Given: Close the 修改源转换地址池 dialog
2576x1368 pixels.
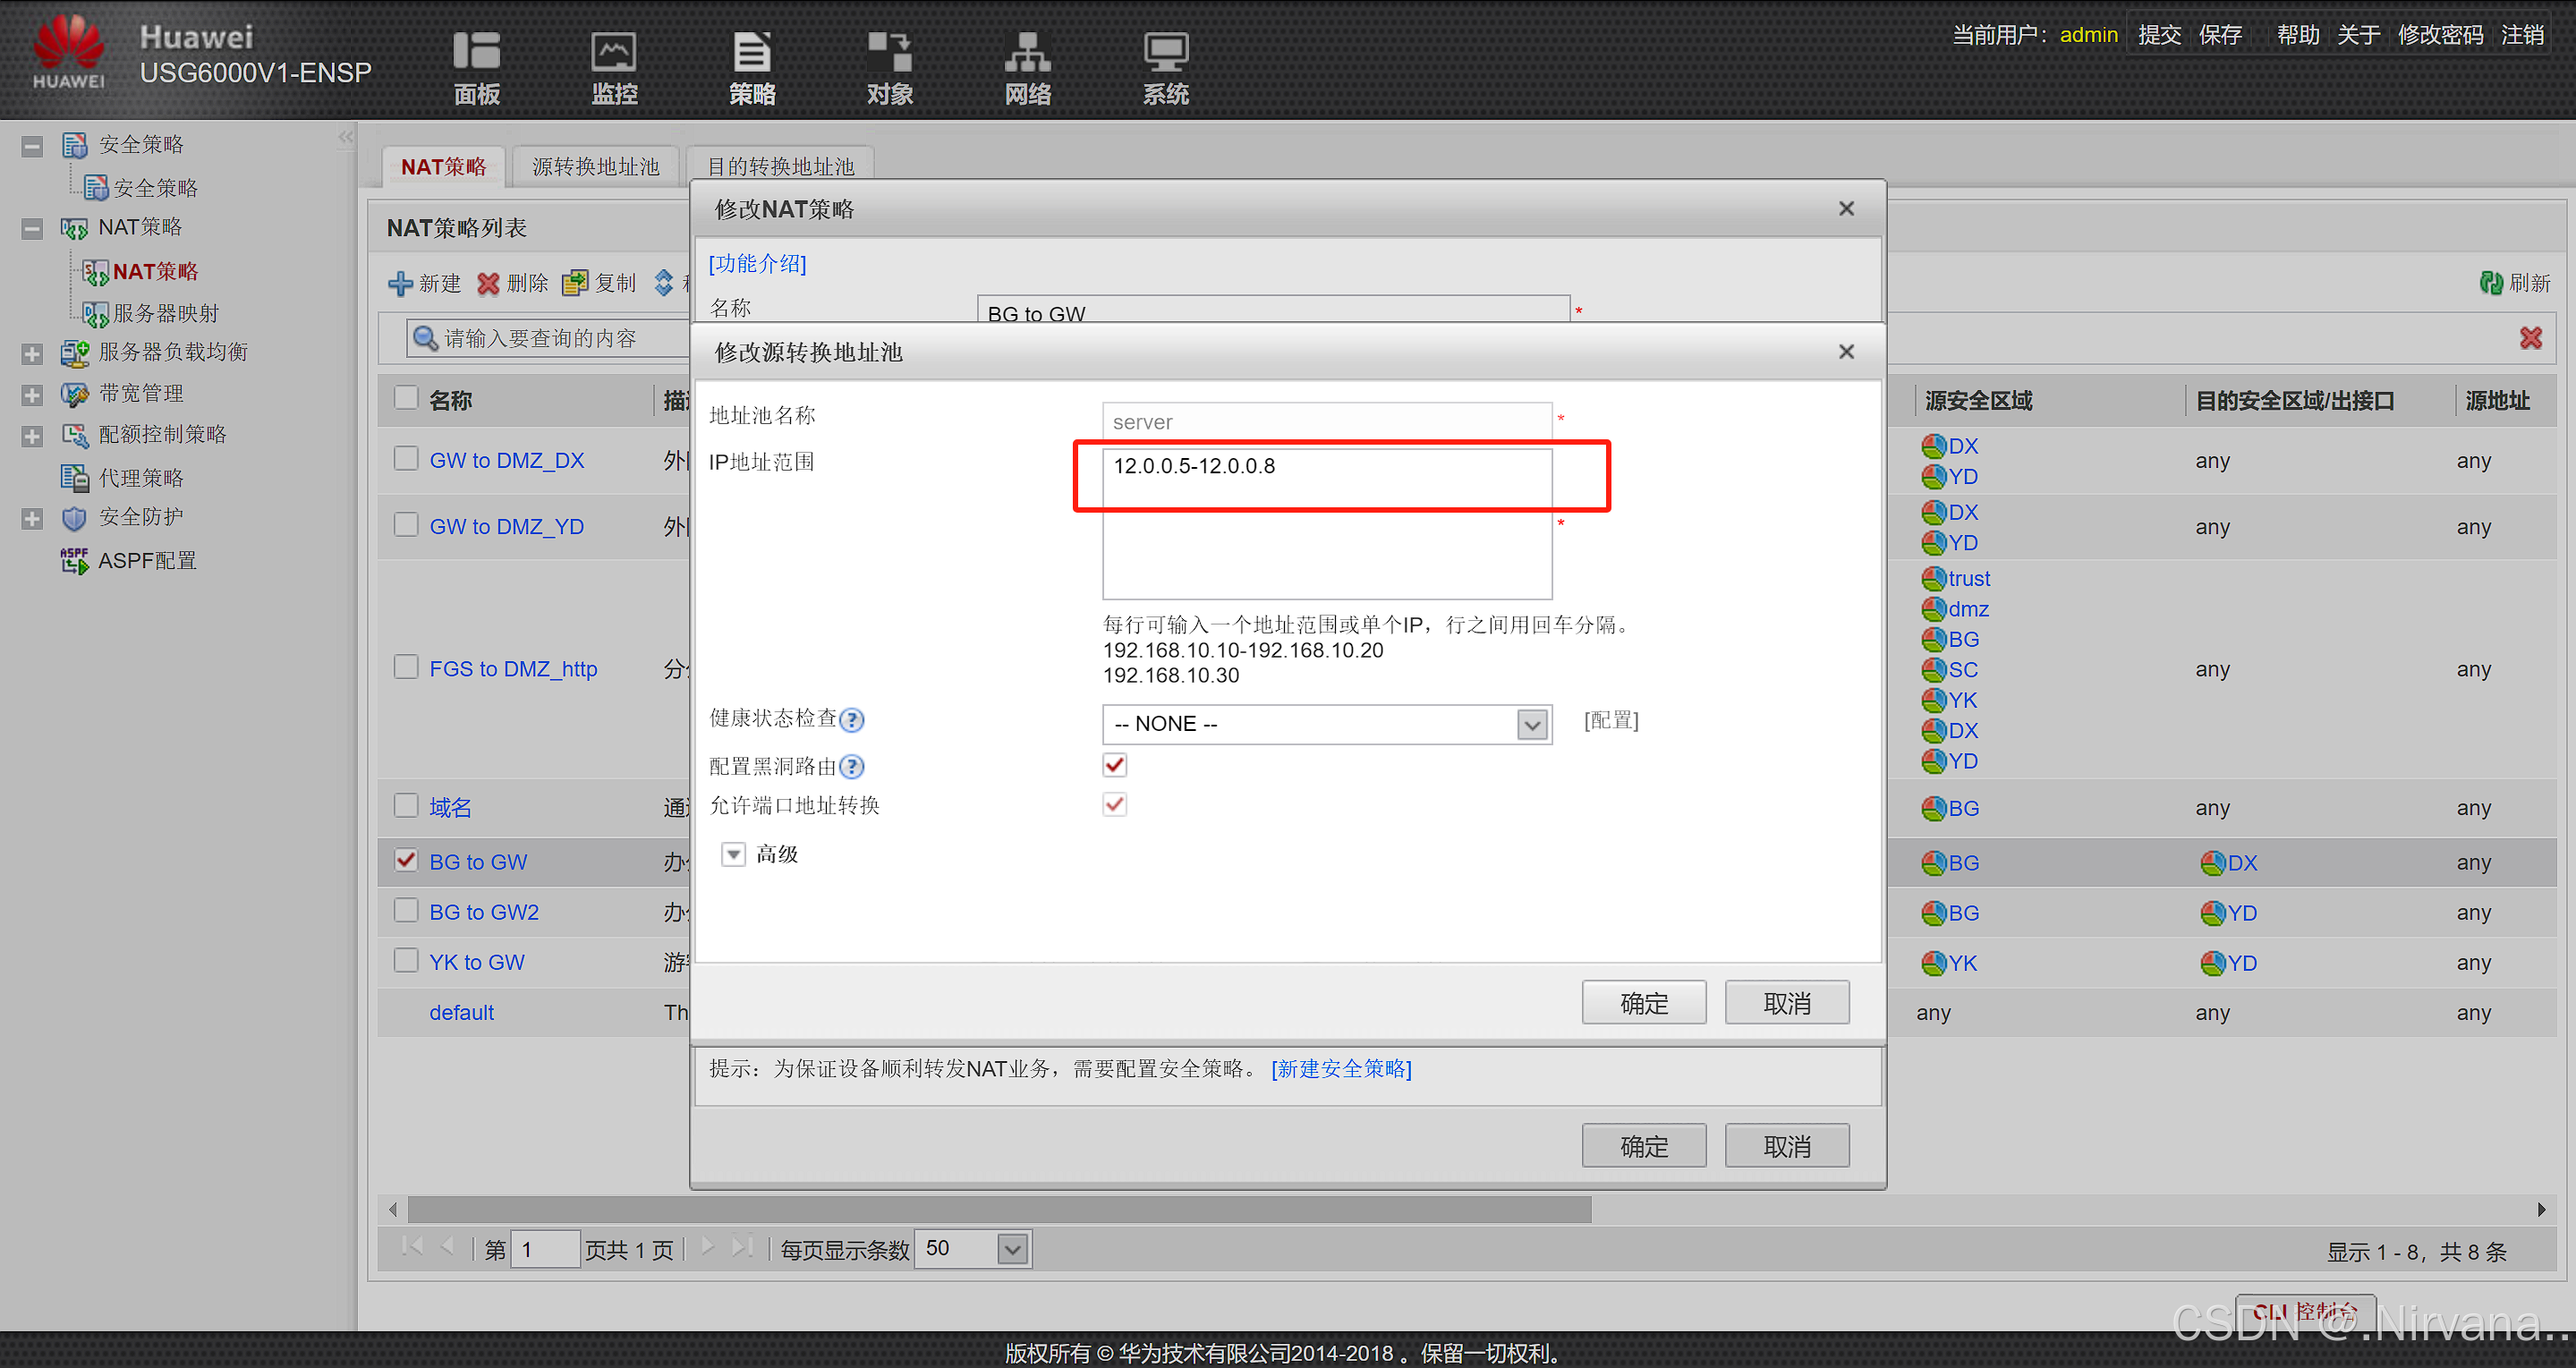Looking at the screenshot, I should (1846, 352).
